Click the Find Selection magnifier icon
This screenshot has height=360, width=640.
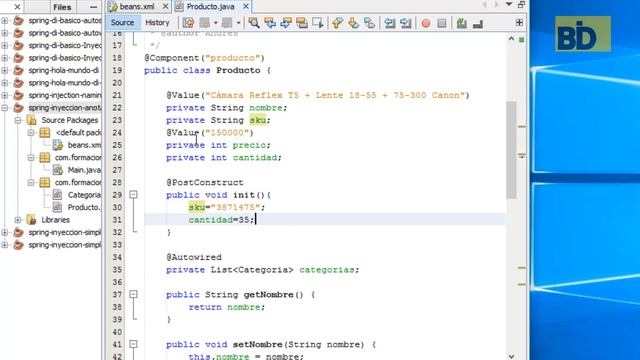pyautogui.click(x=254, y=23)
